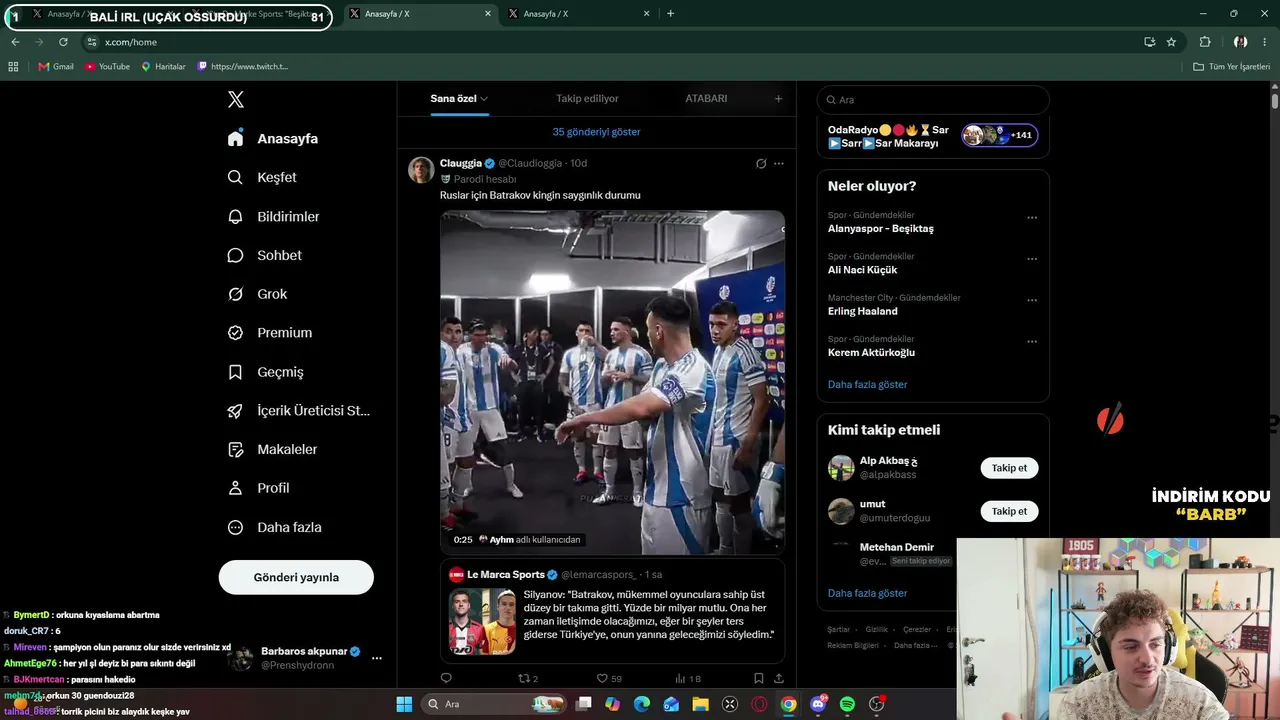Open Keşfet in the sidebar
Screen dimensions: 1280x720
[x=262, y=177]
